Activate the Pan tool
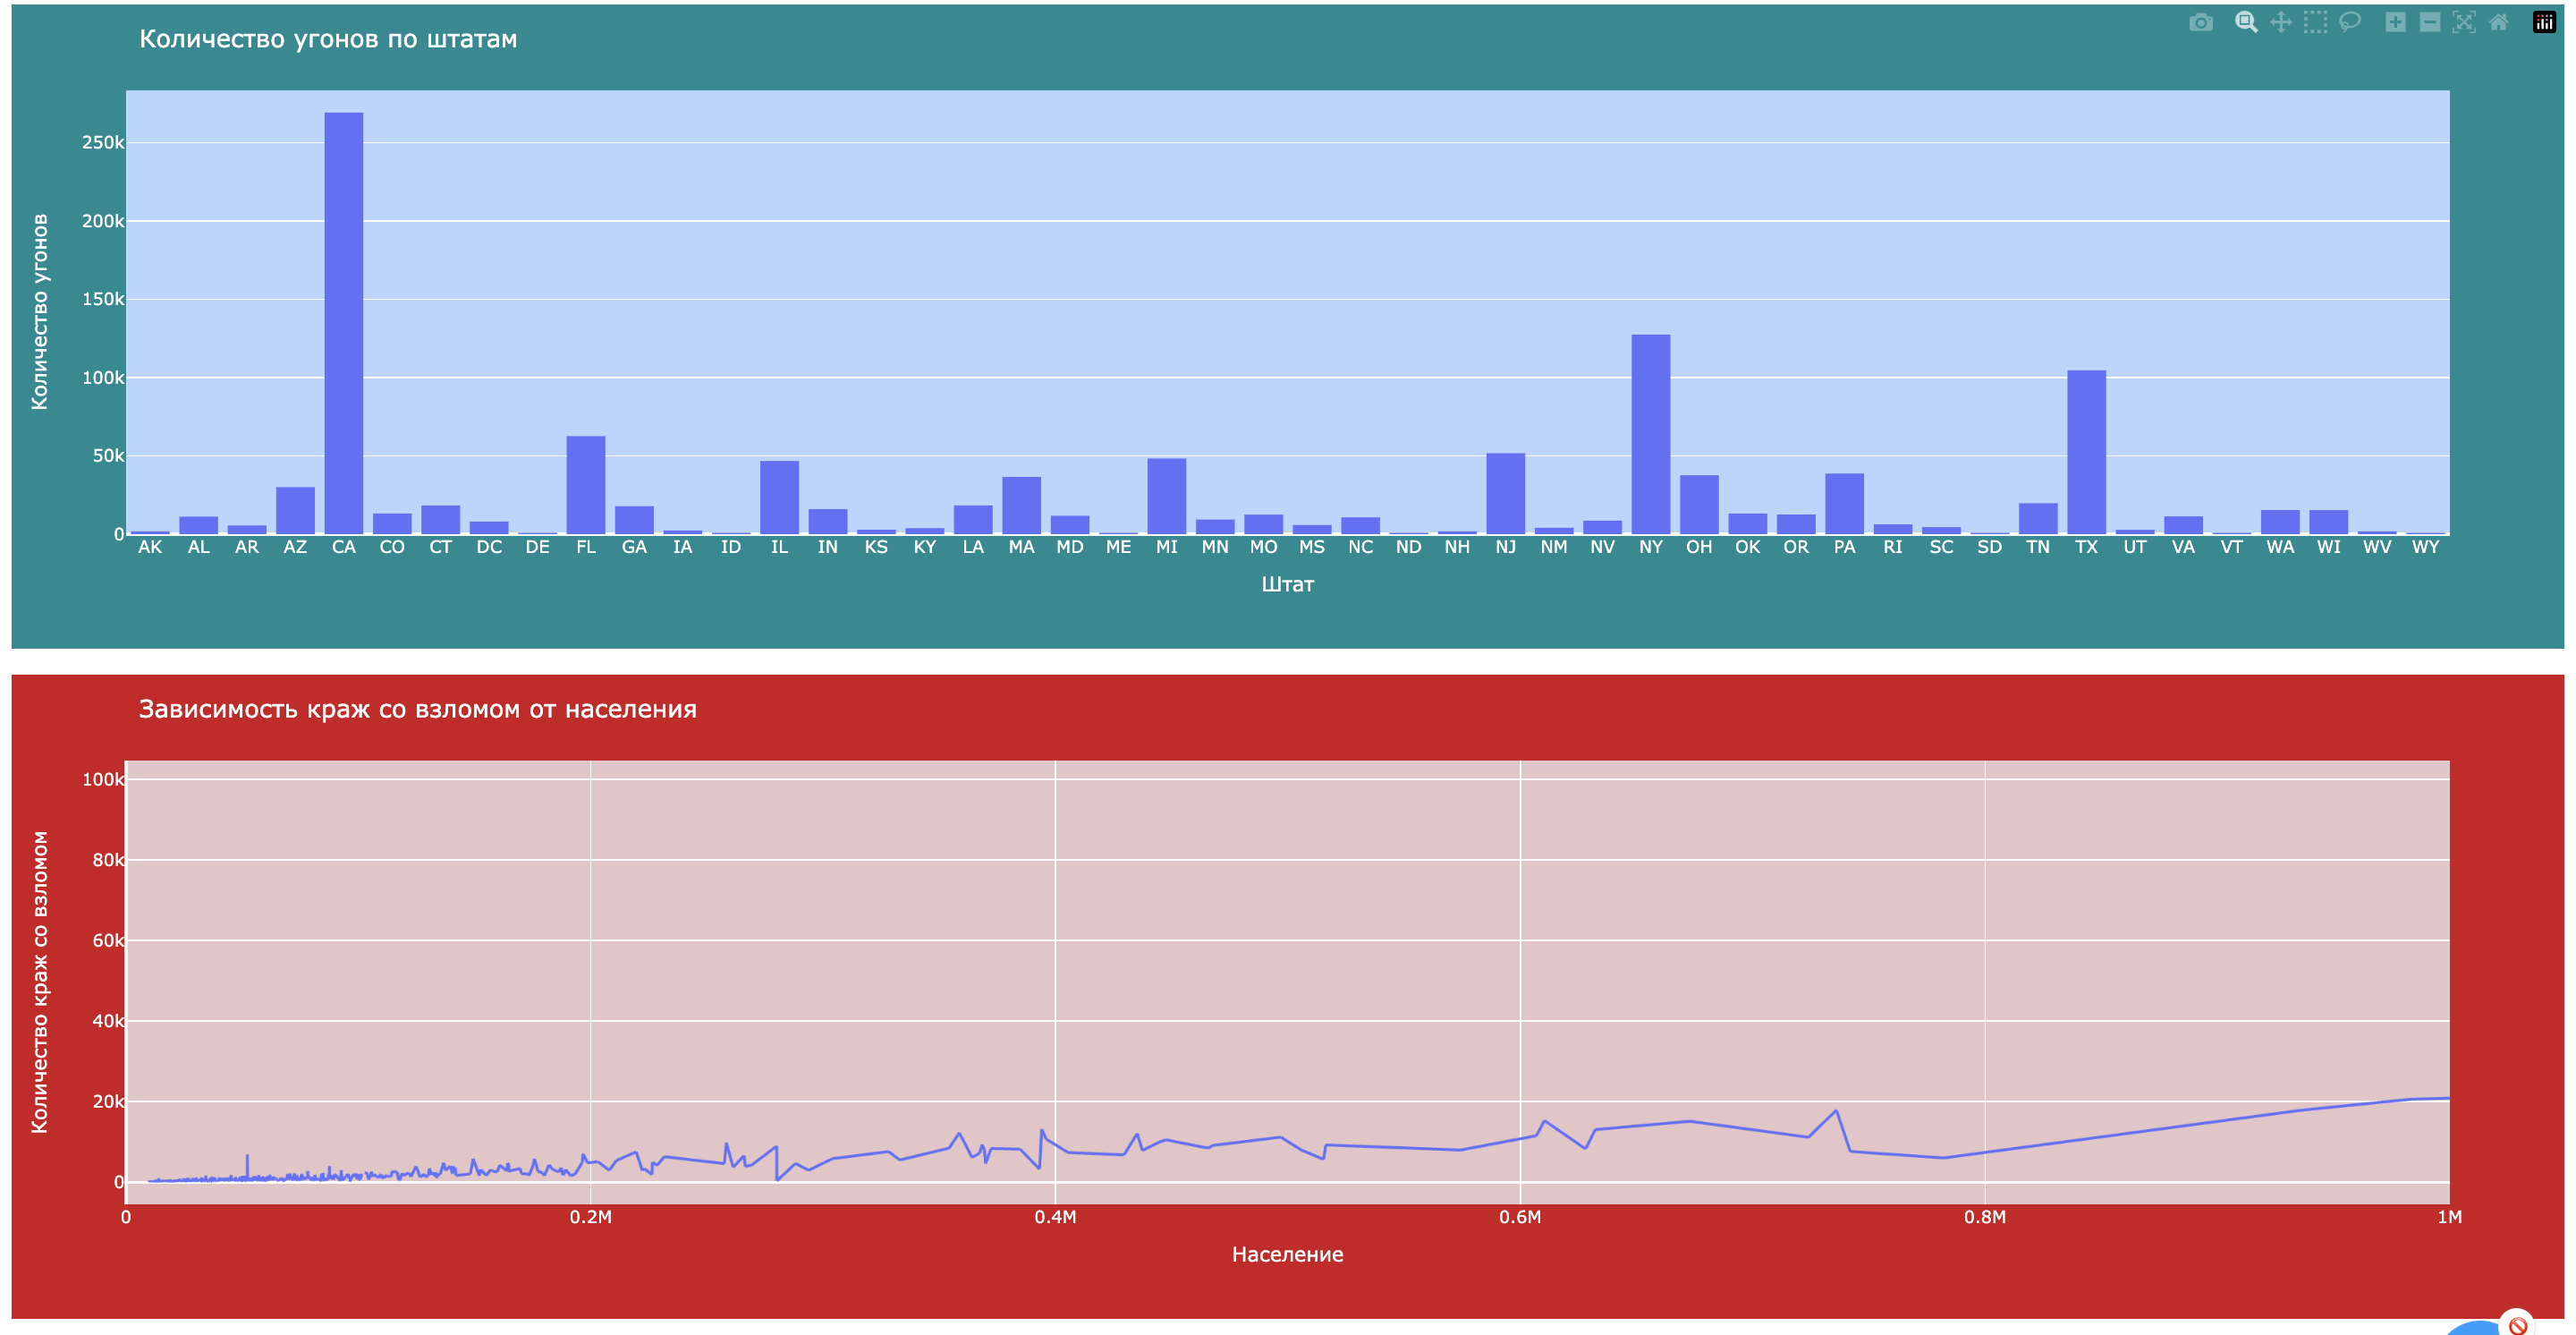Screen dimensions: 2576x1335 coord(2281,22)
